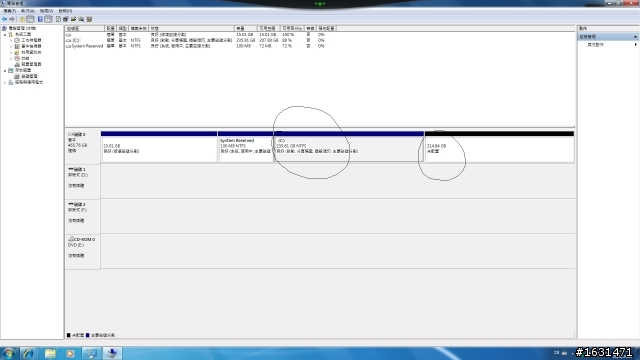Switch to the Computer Management taskbar button
The image size is (640, 360).
click(112, 353)
